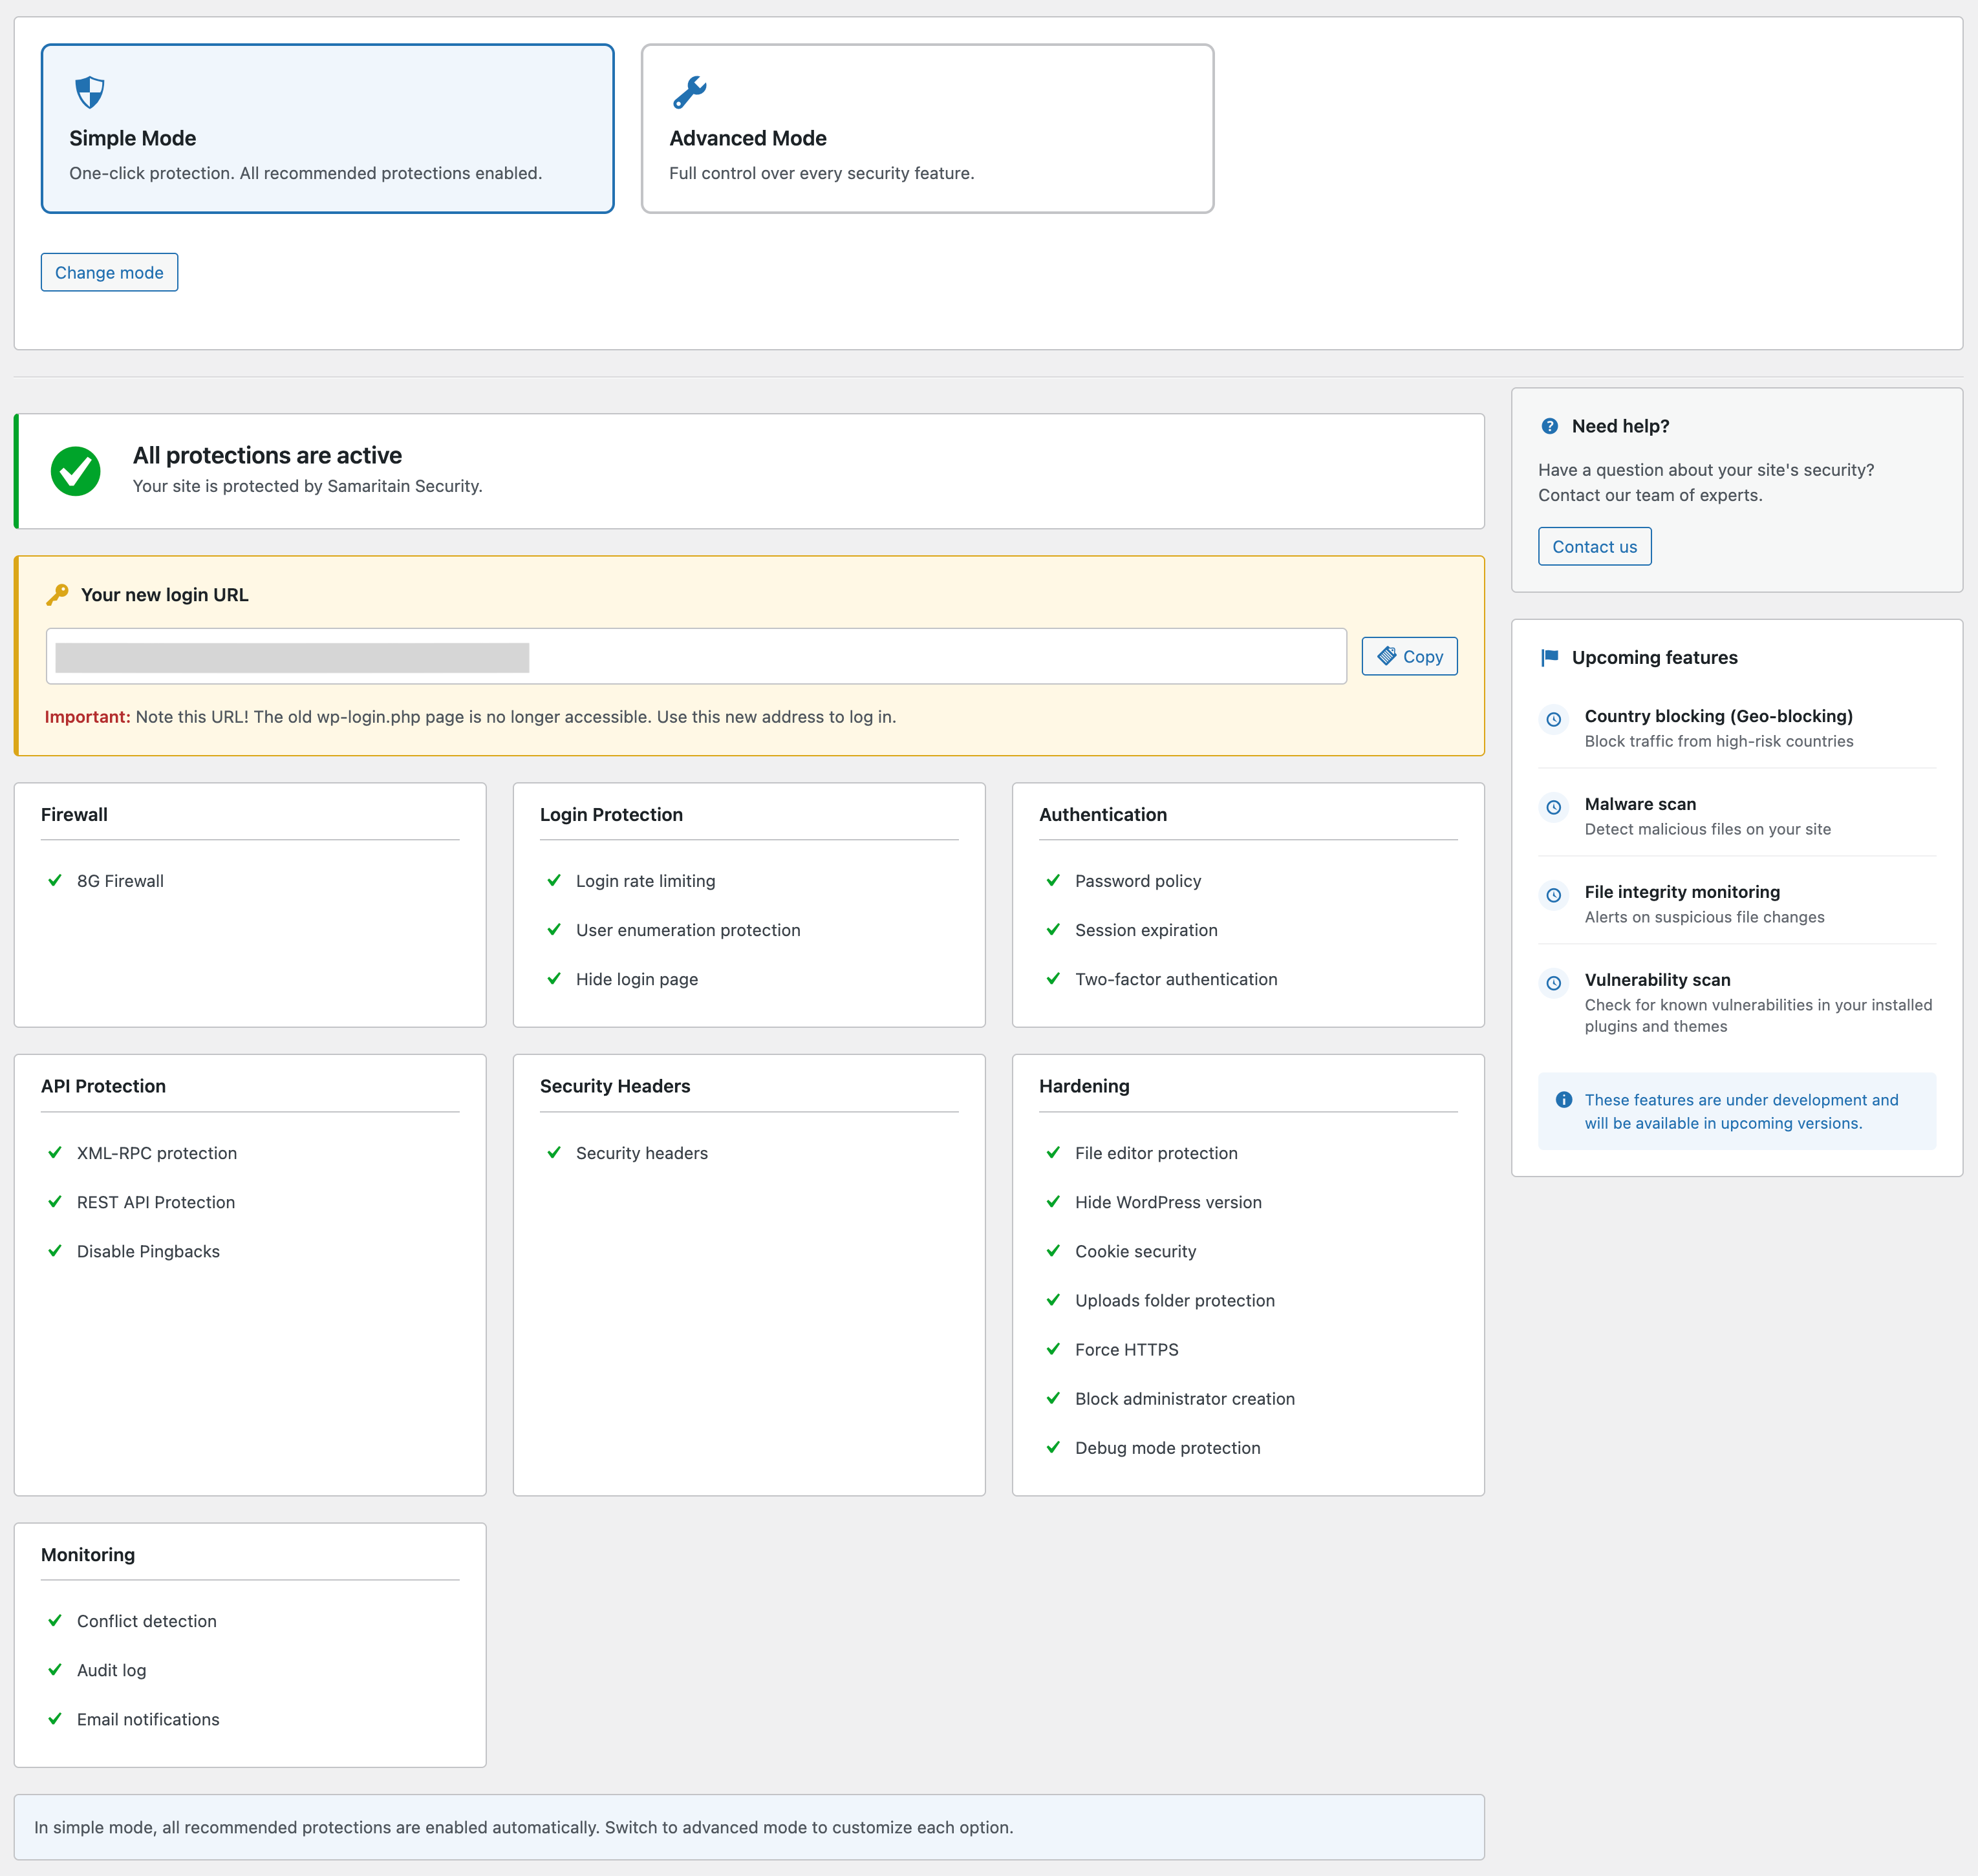
Task: Click the wrench icon in Advanced Mode card
Action: 689,92
